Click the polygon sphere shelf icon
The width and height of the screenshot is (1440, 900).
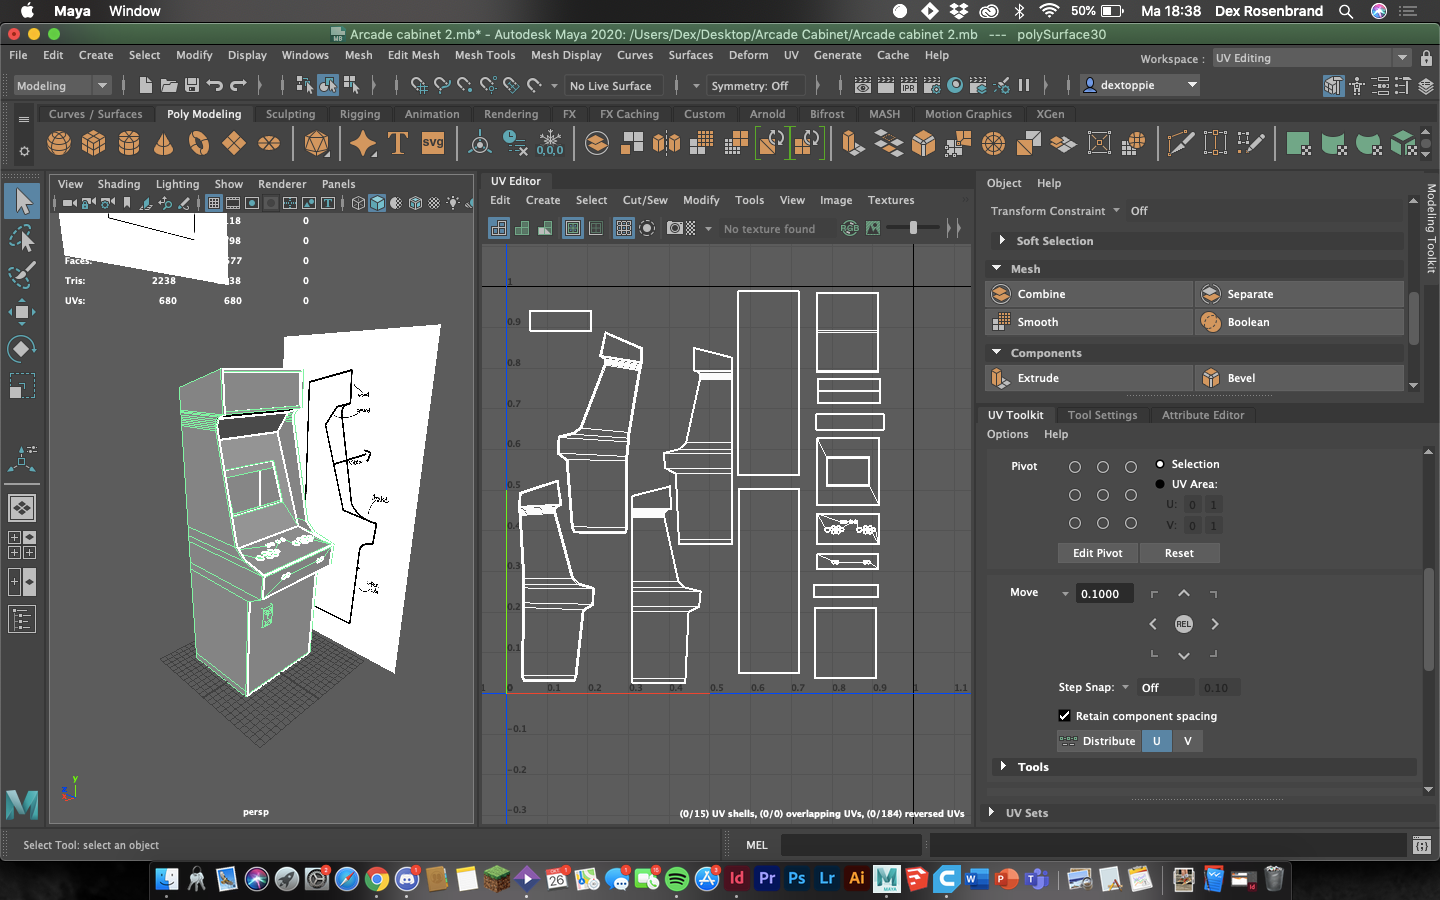(x=59, y=144)
